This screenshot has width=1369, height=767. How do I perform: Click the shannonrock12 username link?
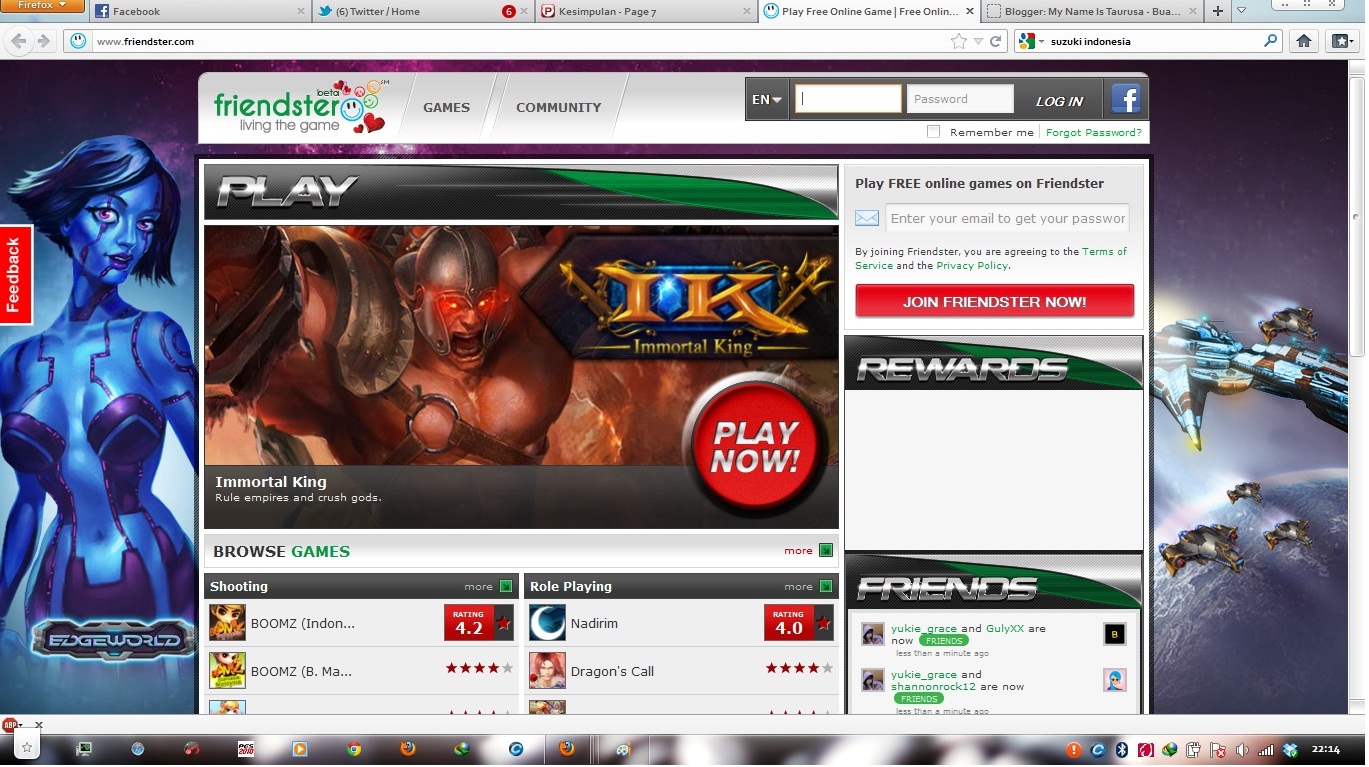point(933,687)
